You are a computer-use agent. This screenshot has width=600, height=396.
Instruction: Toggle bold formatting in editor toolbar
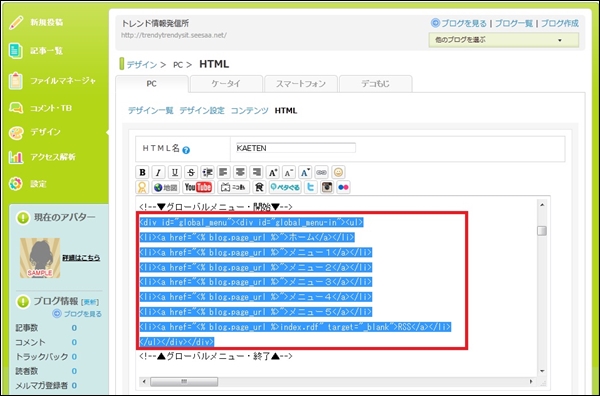point(142,173)
